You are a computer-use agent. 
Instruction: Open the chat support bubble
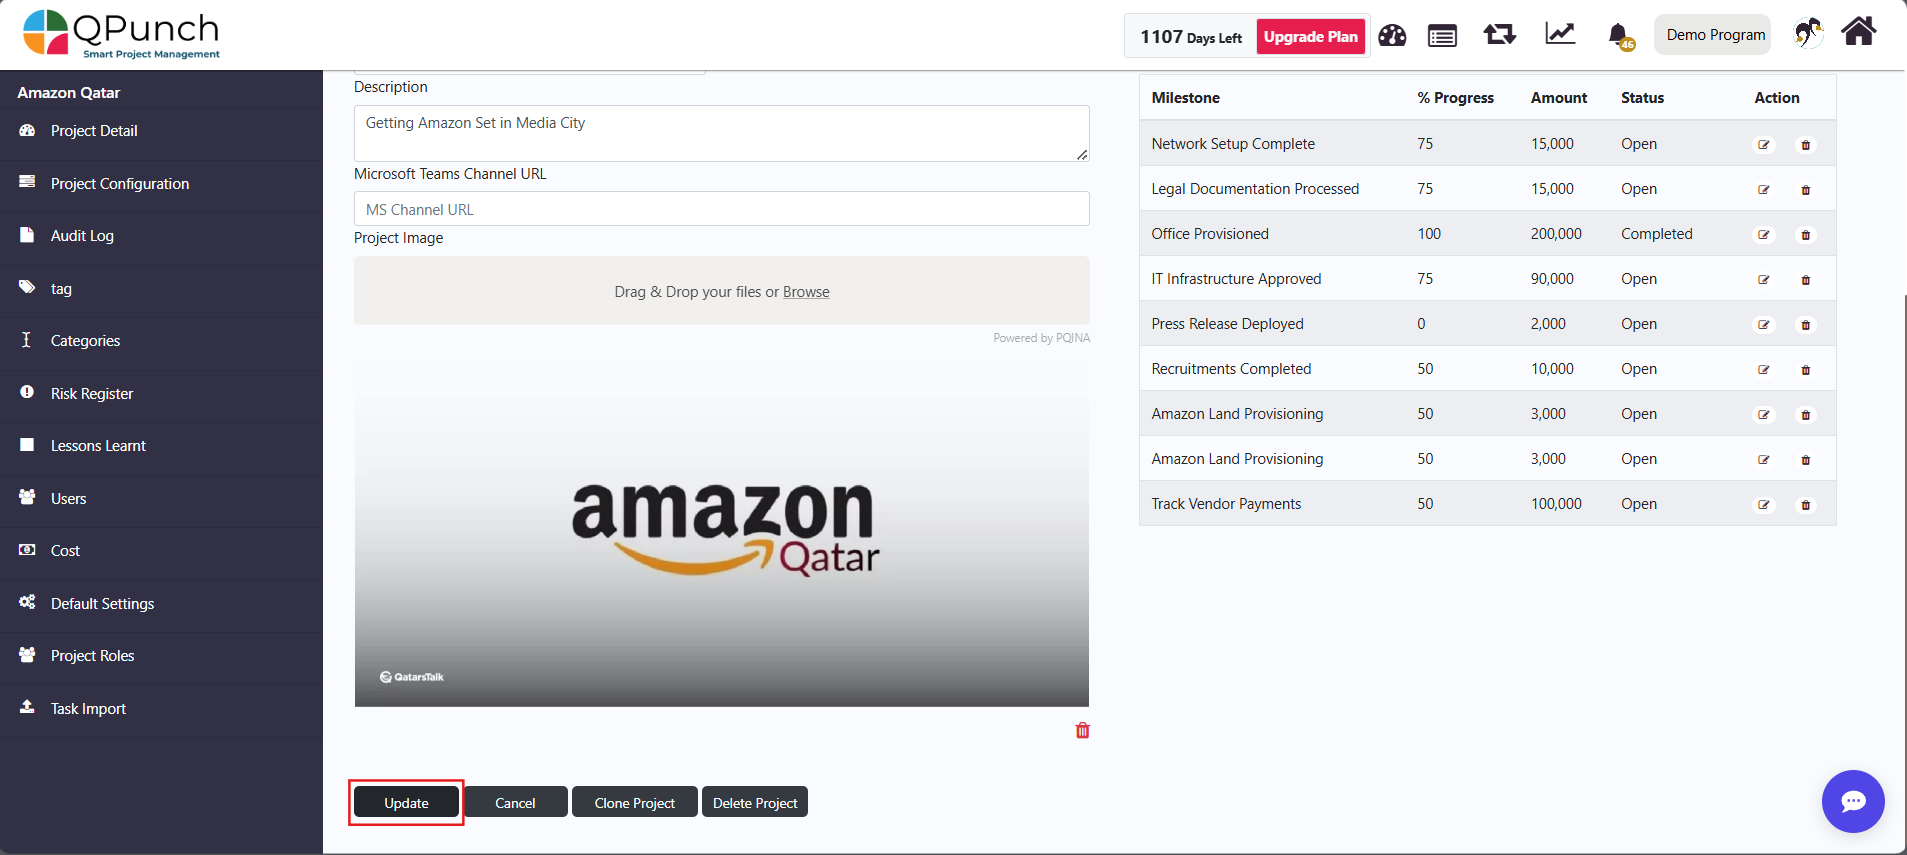click(x=1852, y=801)
